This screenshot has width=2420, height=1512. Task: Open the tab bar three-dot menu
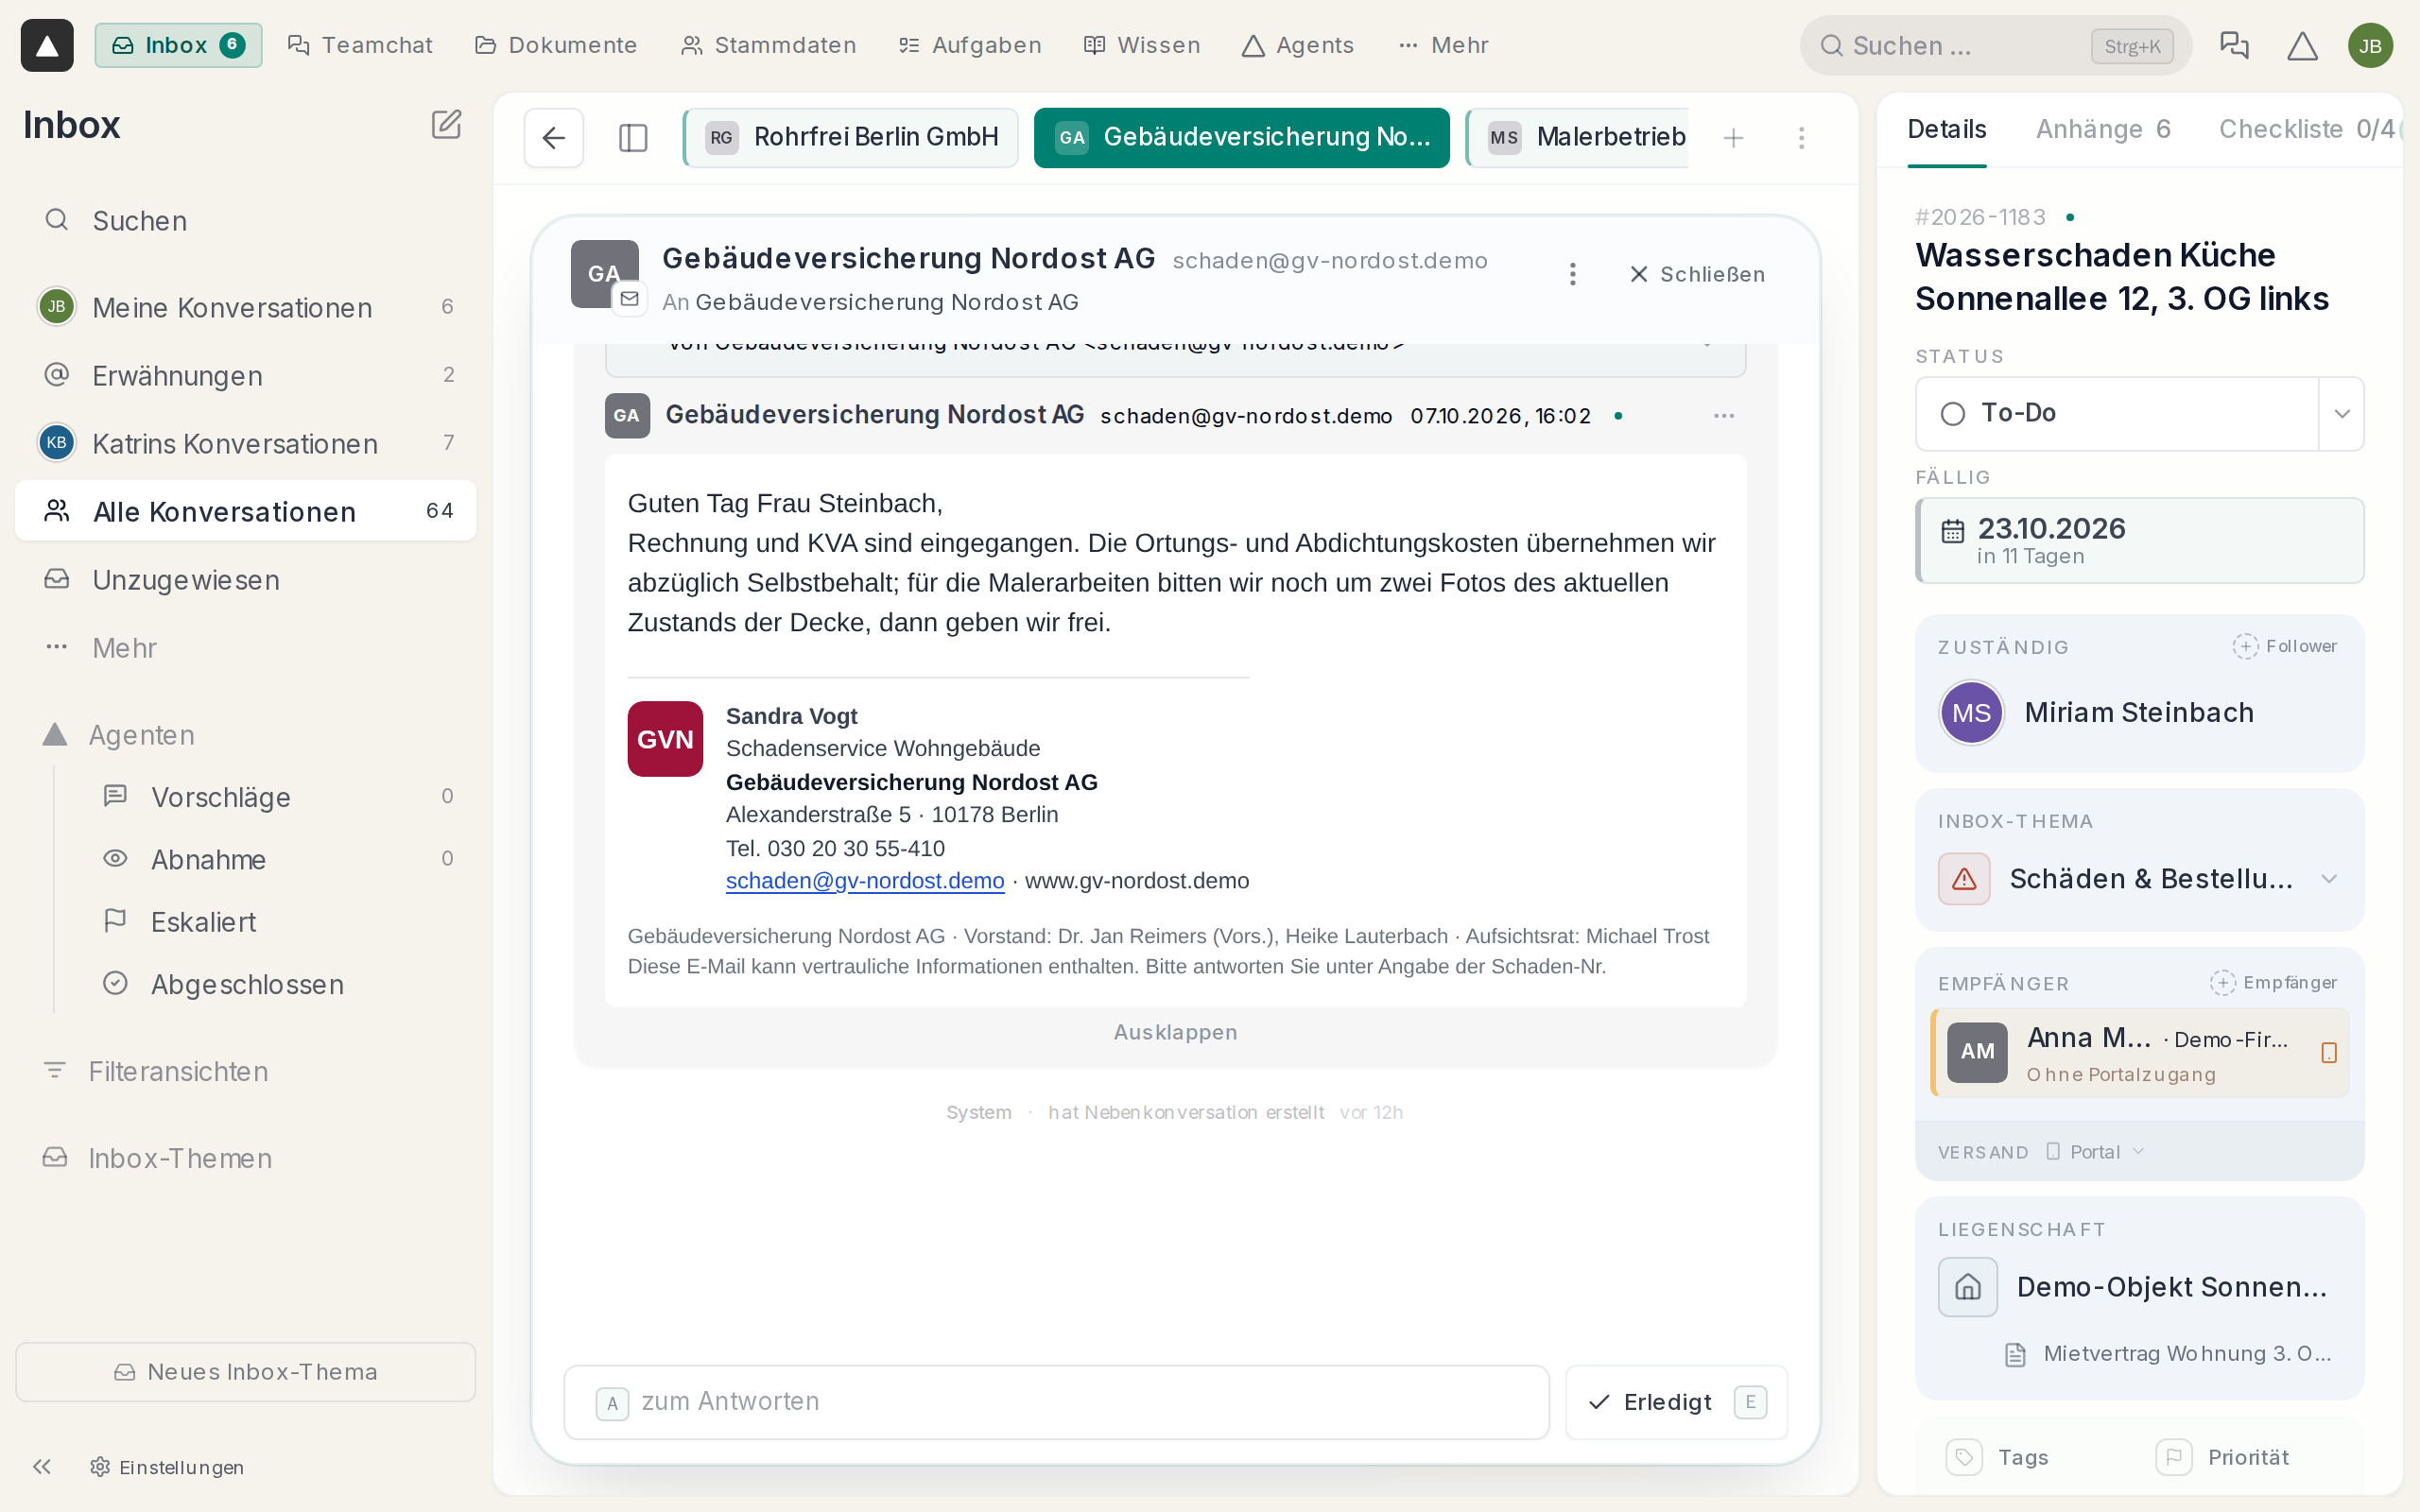[x=1802, y=138]
